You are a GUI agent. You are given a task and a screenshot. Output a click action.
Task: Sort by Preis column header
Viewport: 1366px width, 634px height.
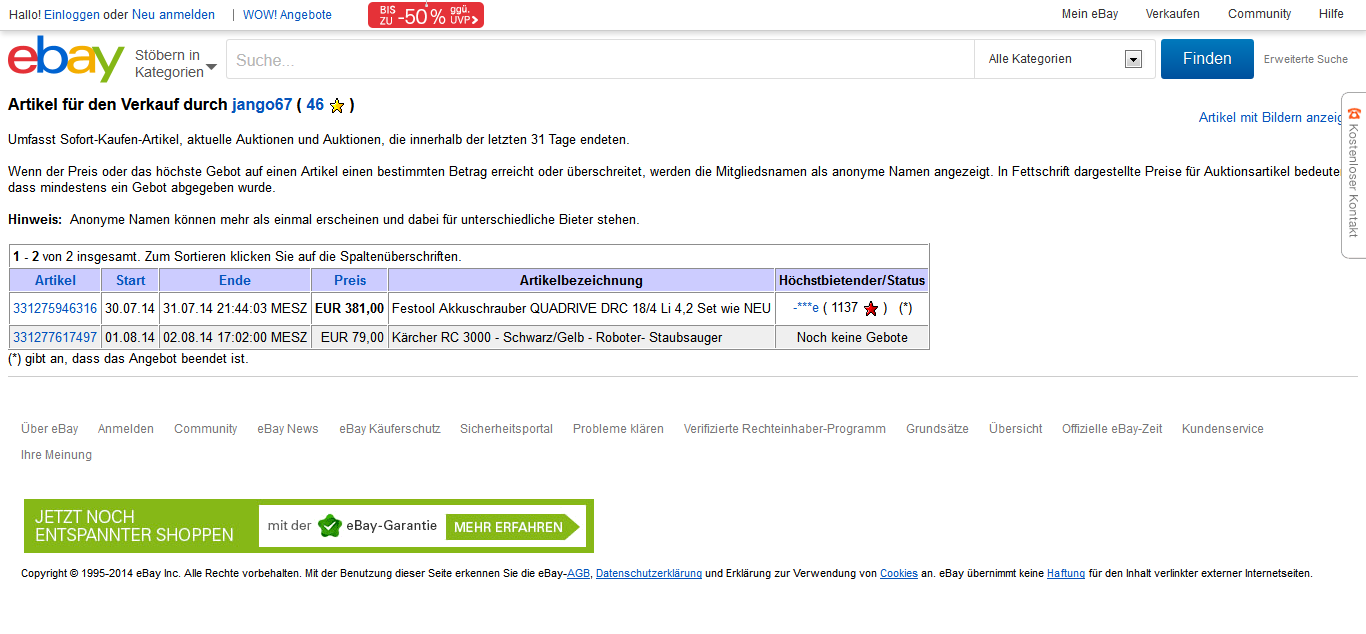pos(350,280)
